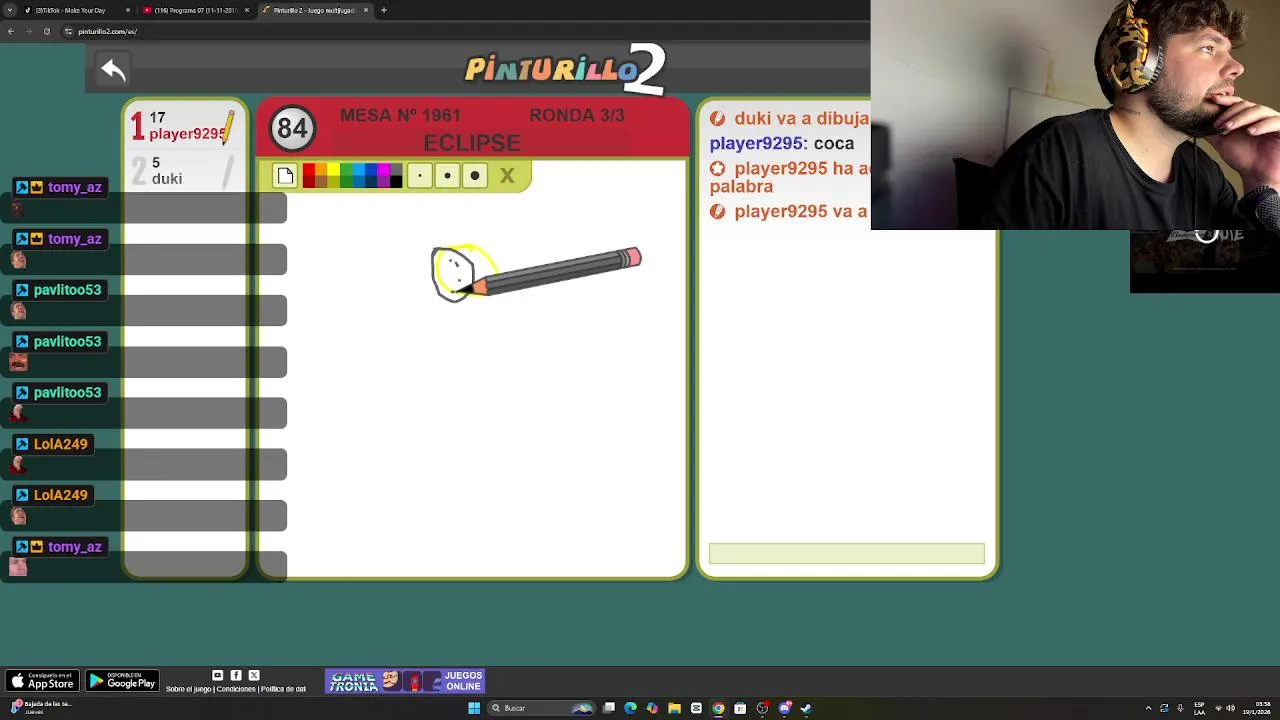Open the volume control in system tray
Screen dimensions: 1280x720
[x=1230, y=708]
